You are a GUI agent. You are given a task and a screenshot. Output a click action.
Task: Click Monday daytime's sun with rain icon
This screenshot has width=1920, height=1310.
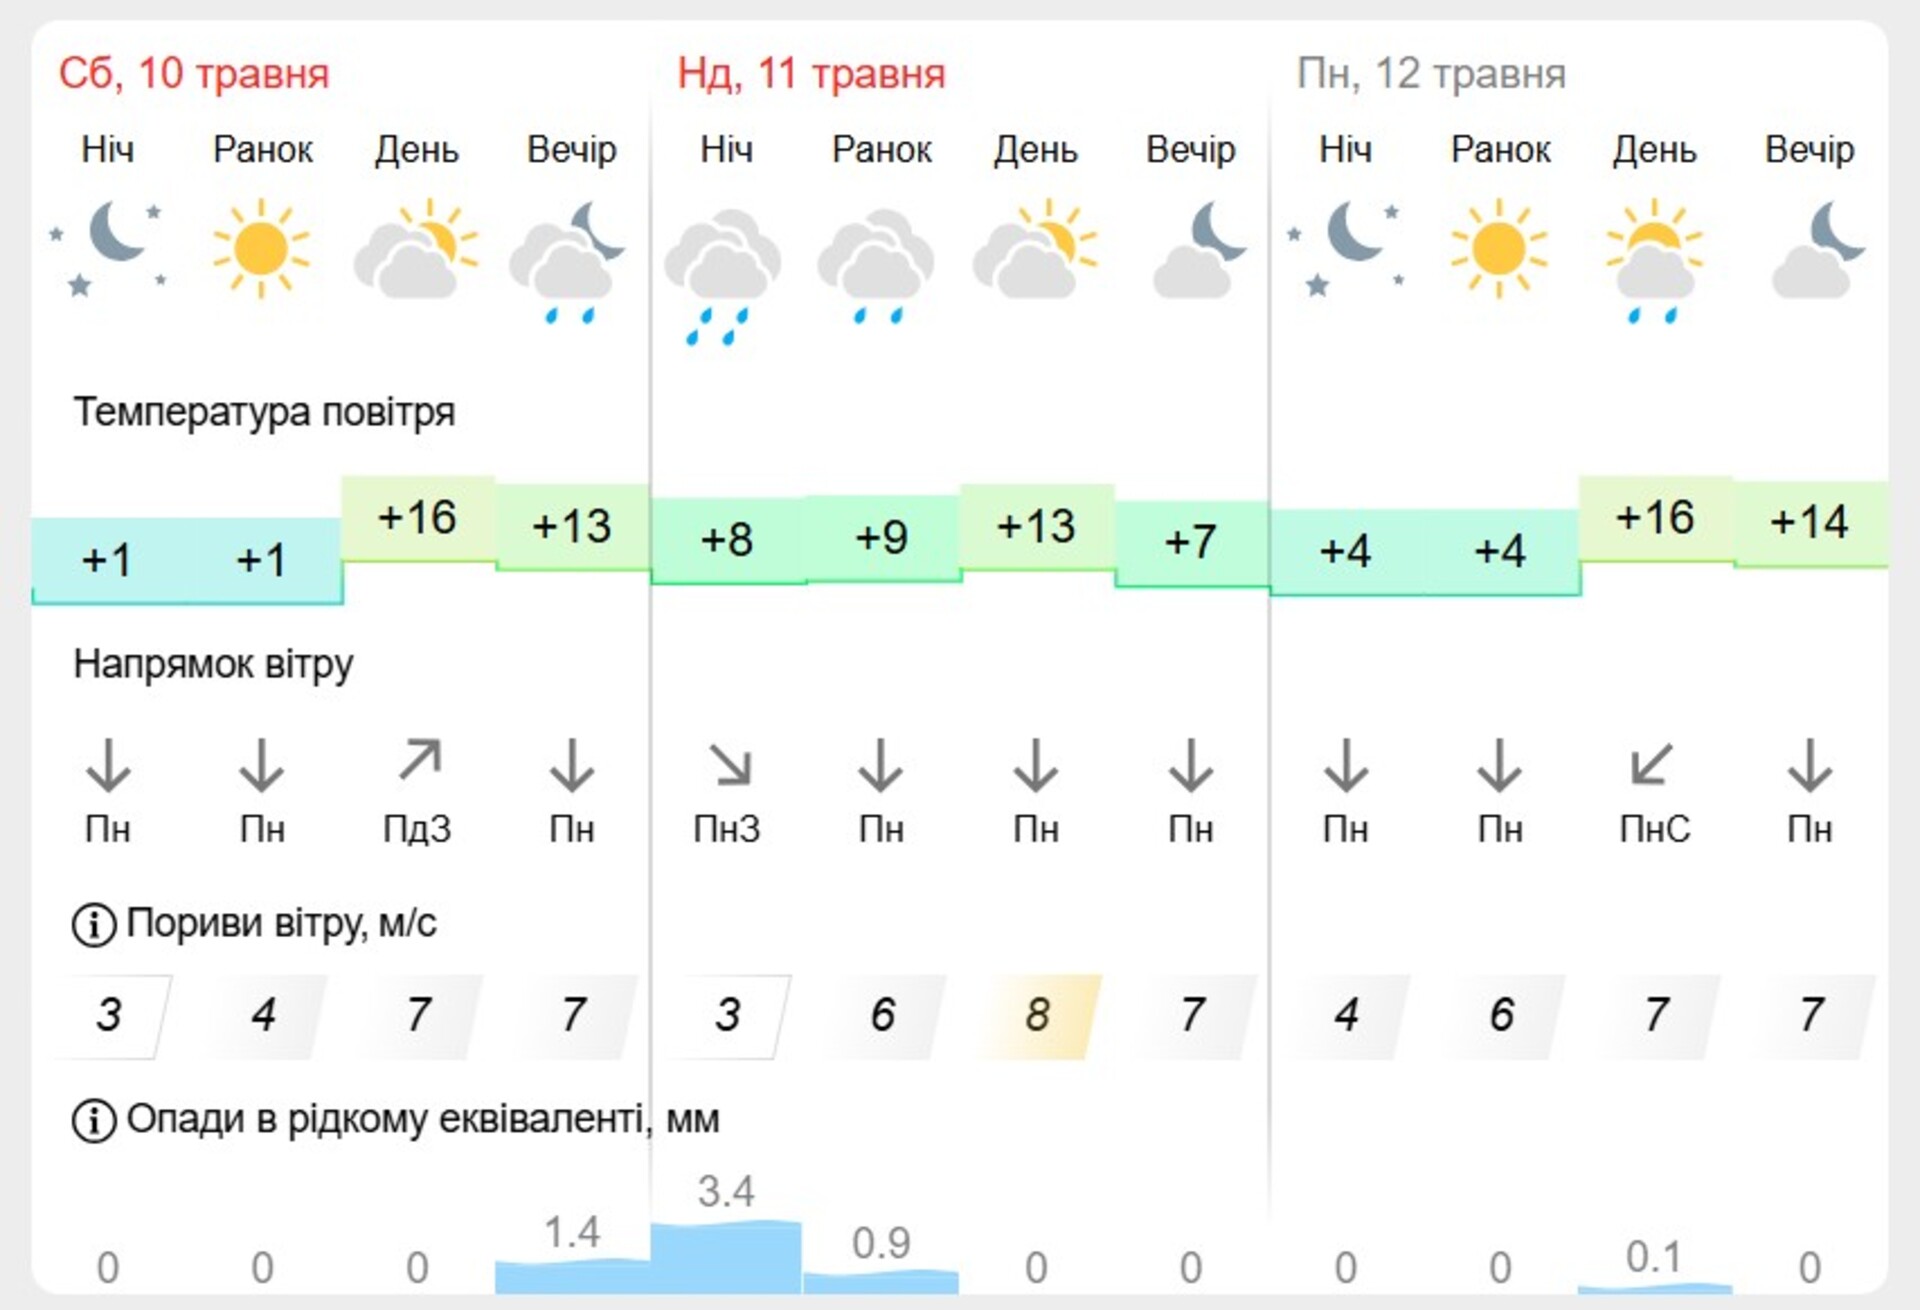pos(1654,262)
